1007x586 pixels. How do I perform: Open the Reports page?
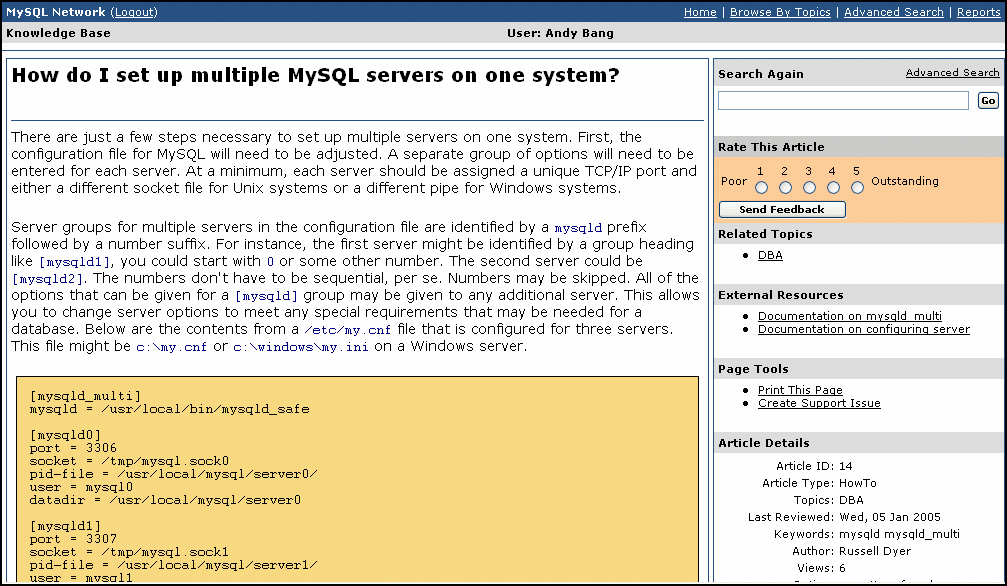pos(979,12)
